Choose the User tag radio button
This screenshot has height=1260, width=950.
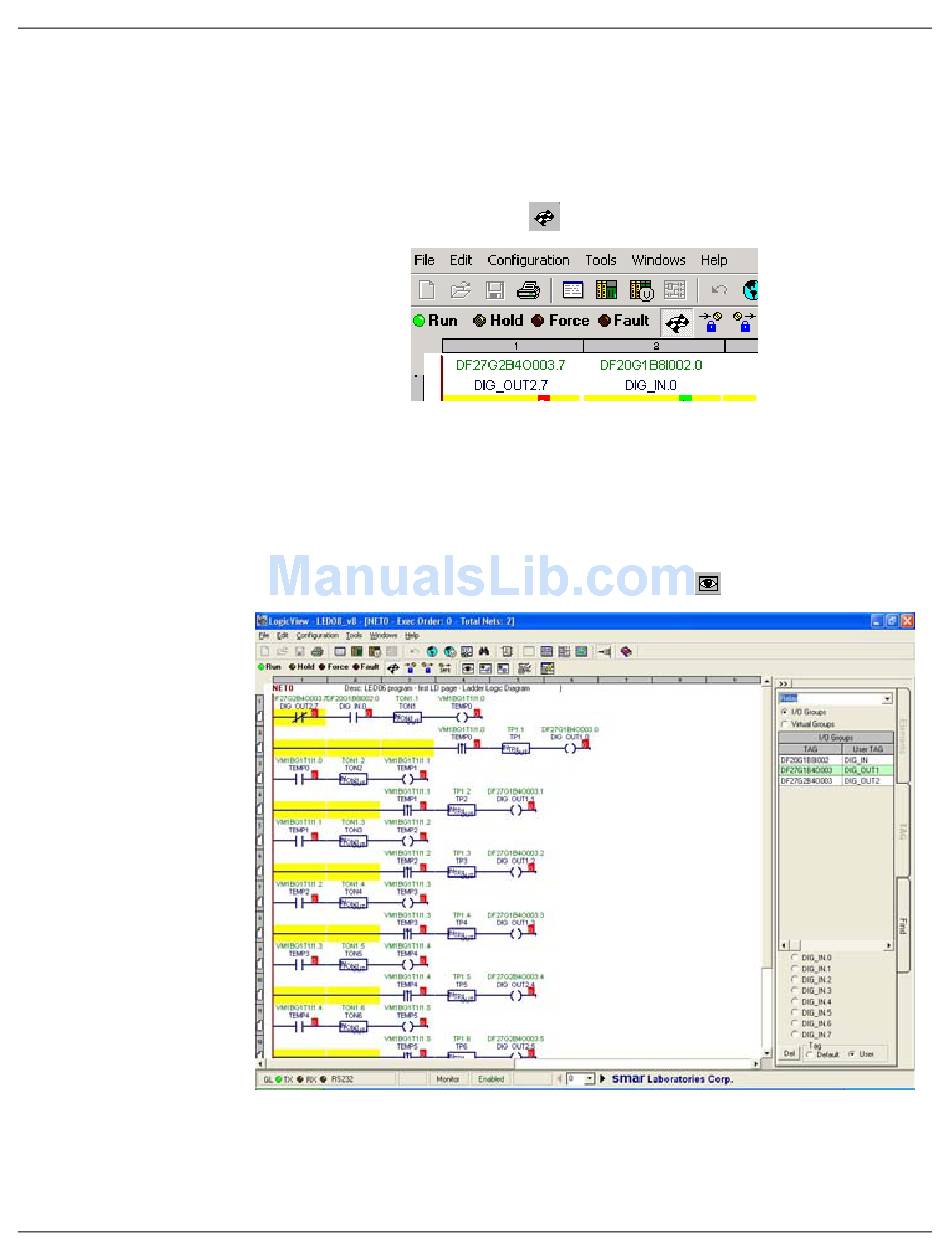(x=853, y=1055)
